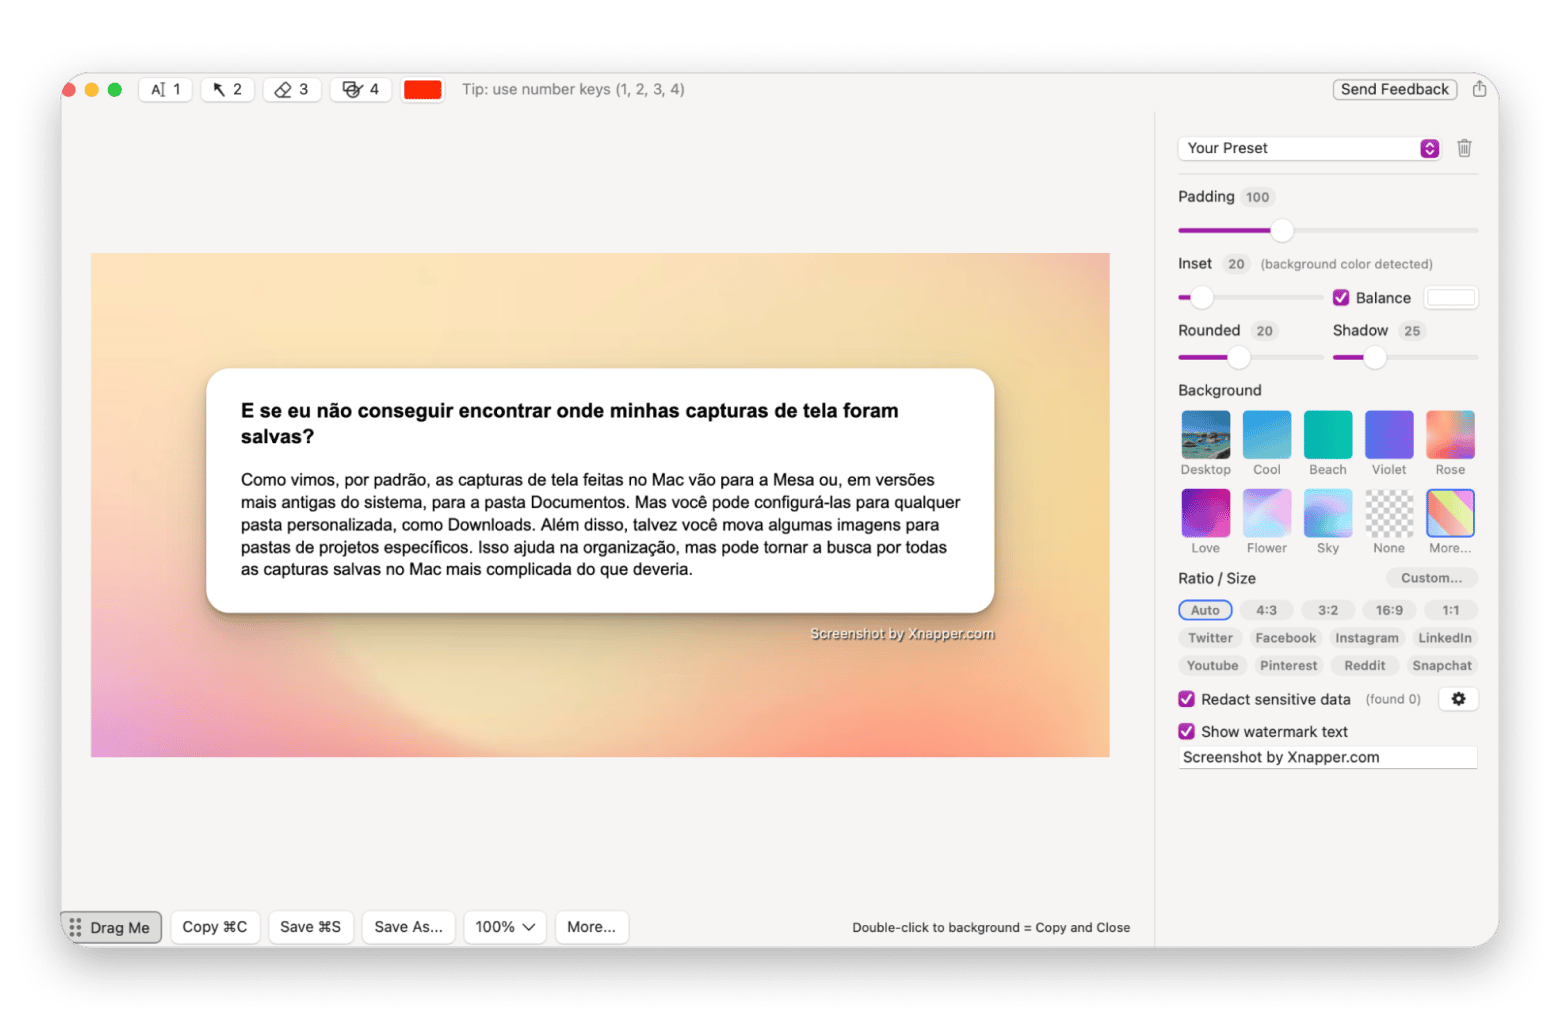Select the Facebook size preset
The height and width of the screenshot is (1028, 1560).
click(1285, 638)
